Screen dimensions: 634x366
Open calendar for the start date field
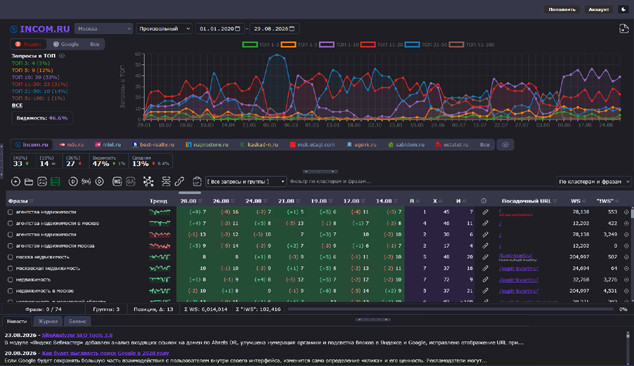pyautogui.click(x=238, y=29)
